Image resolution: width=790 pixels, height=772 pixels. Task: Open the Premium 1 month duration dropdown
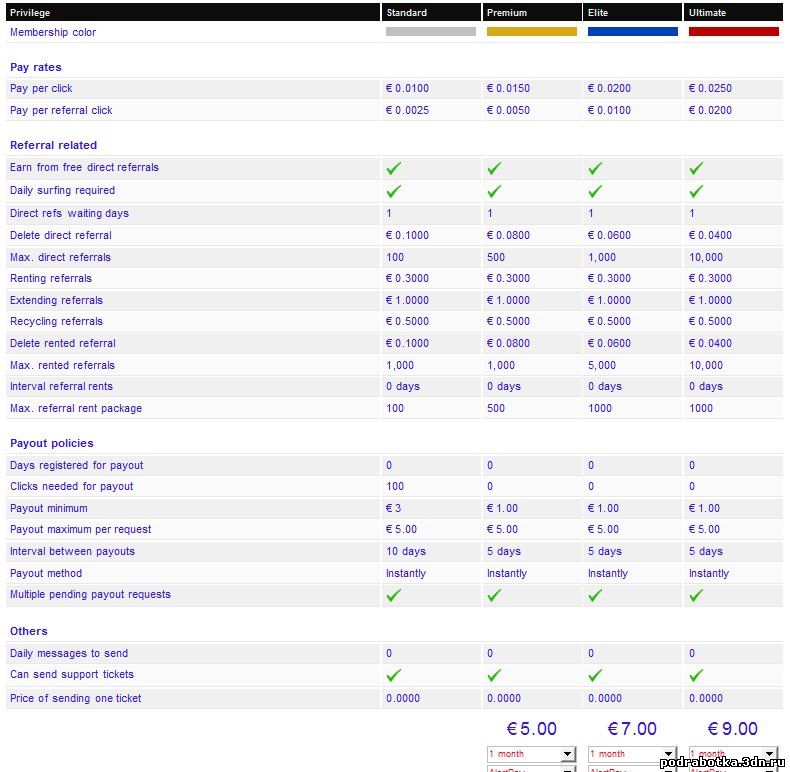531,754
